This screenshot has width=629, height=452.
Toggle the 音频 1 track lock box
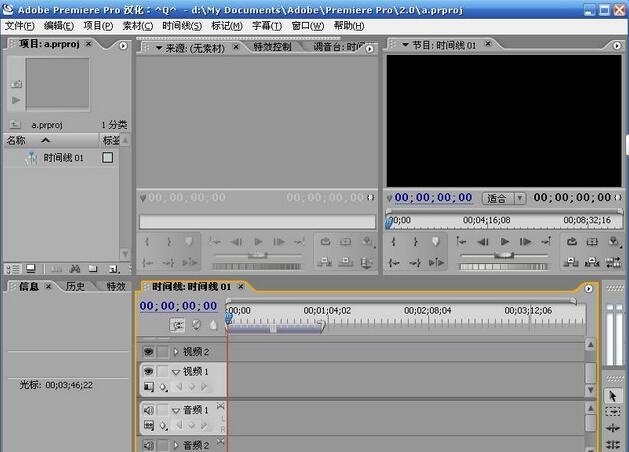(162, 410)
